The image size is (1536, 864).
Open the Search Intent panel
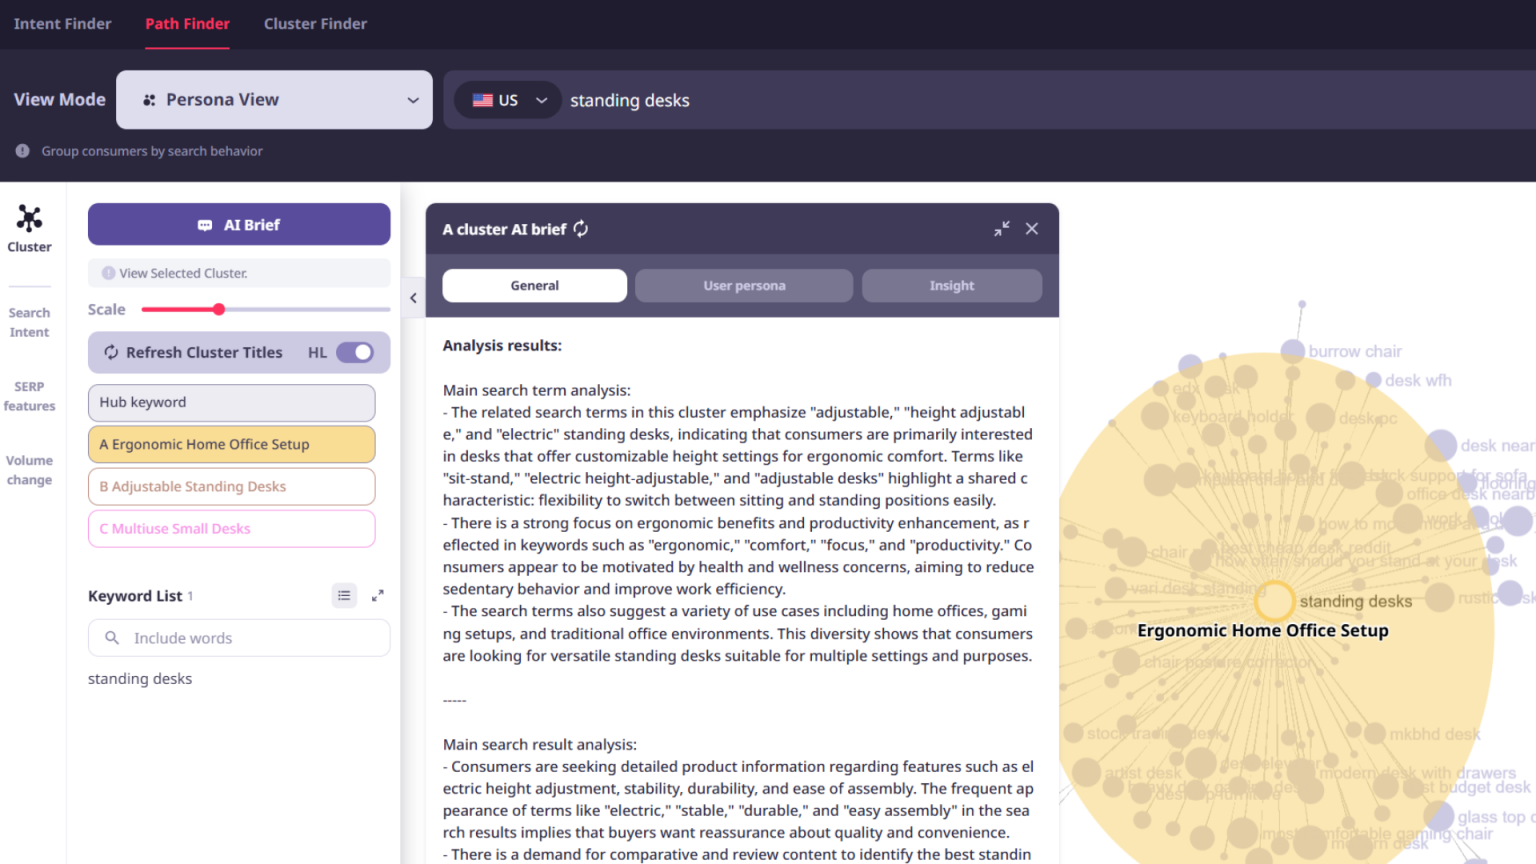[x=29, y=321]
